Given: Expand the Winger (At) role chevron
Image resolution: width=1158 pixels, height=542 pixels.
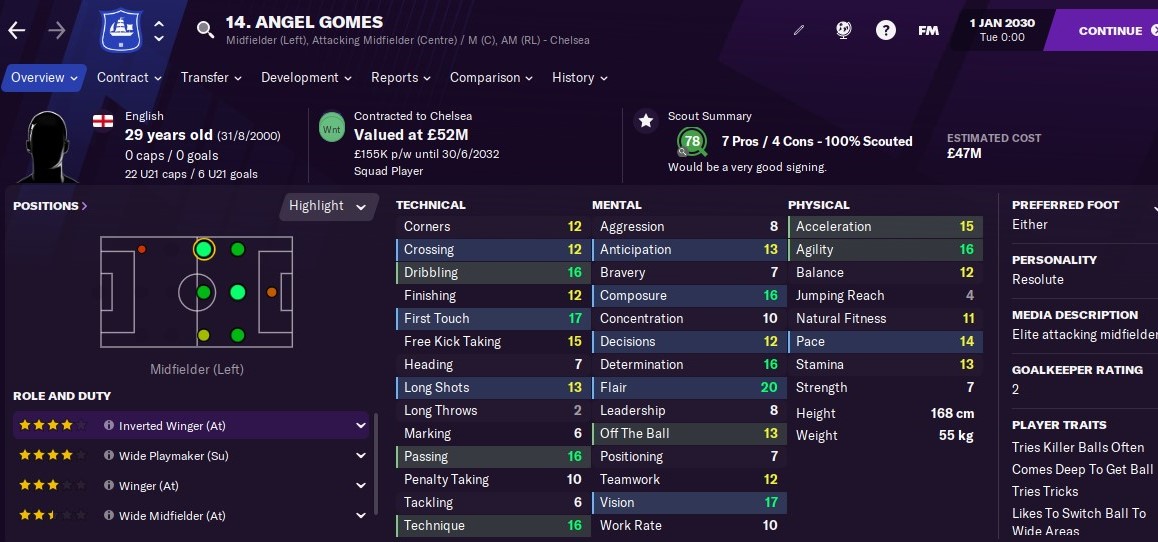Looking at the screenshot, I should [360, 486].
